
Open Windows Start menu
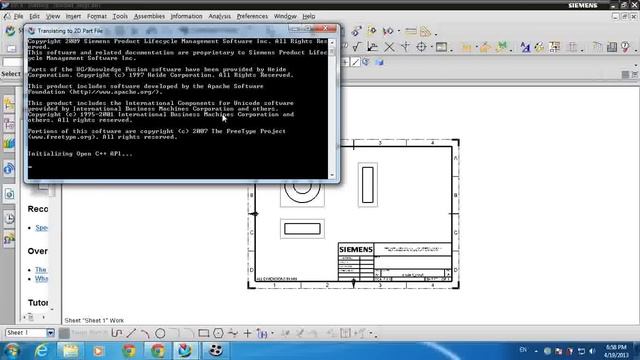12,351
